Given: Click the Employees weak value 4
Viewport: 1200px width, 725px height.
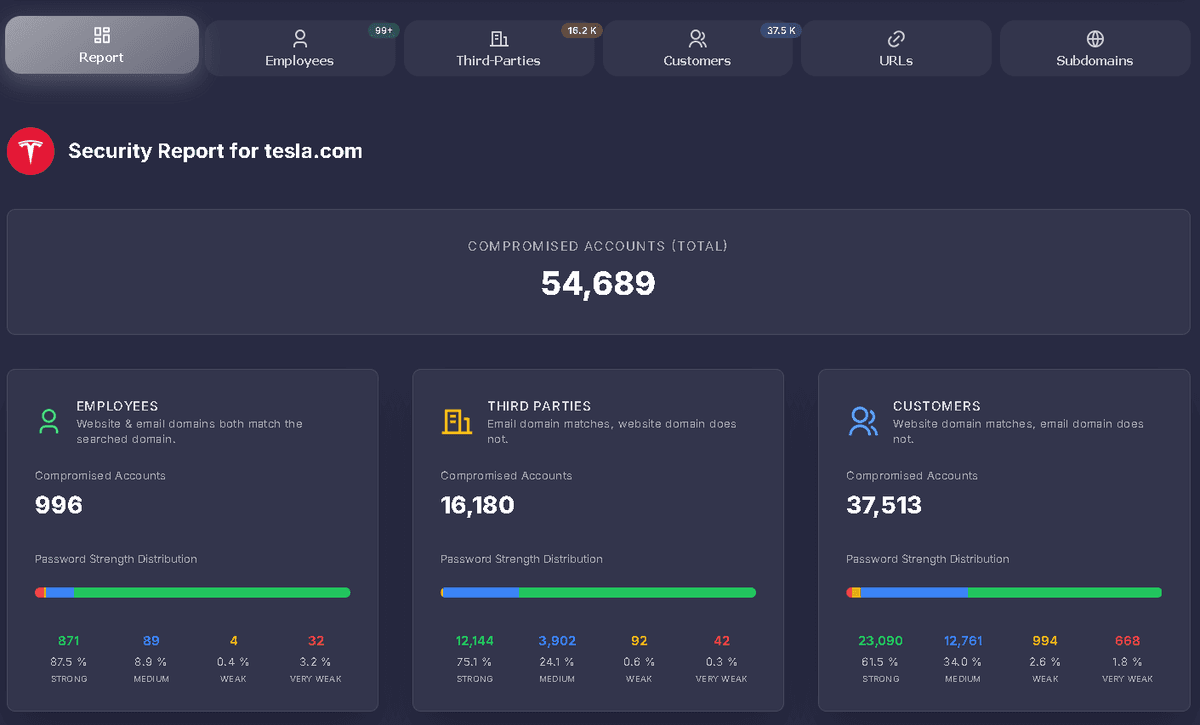Looking at the screenshot, I should (234, 641).
